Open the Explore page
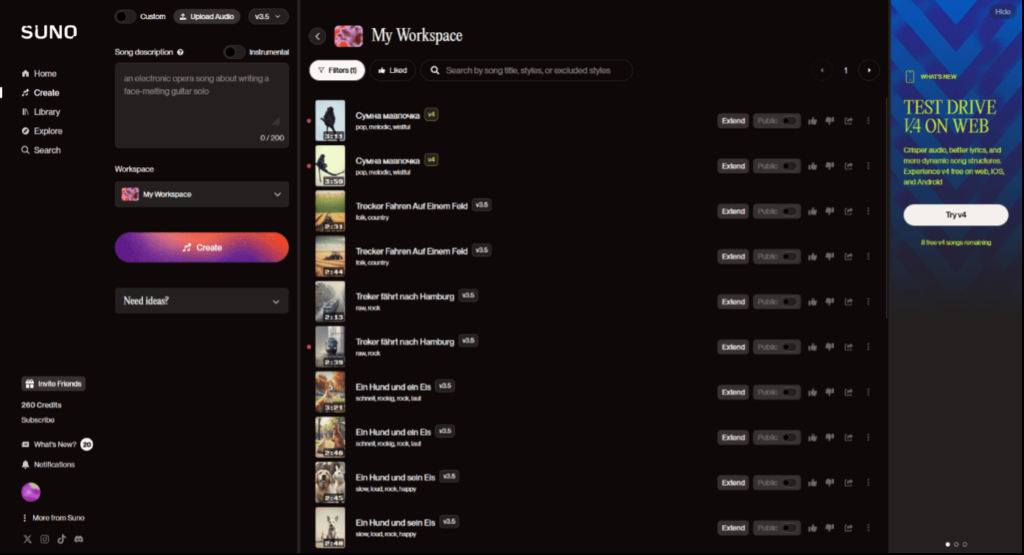The height and width of the screenshot is (555, 1024). [42, 131]
